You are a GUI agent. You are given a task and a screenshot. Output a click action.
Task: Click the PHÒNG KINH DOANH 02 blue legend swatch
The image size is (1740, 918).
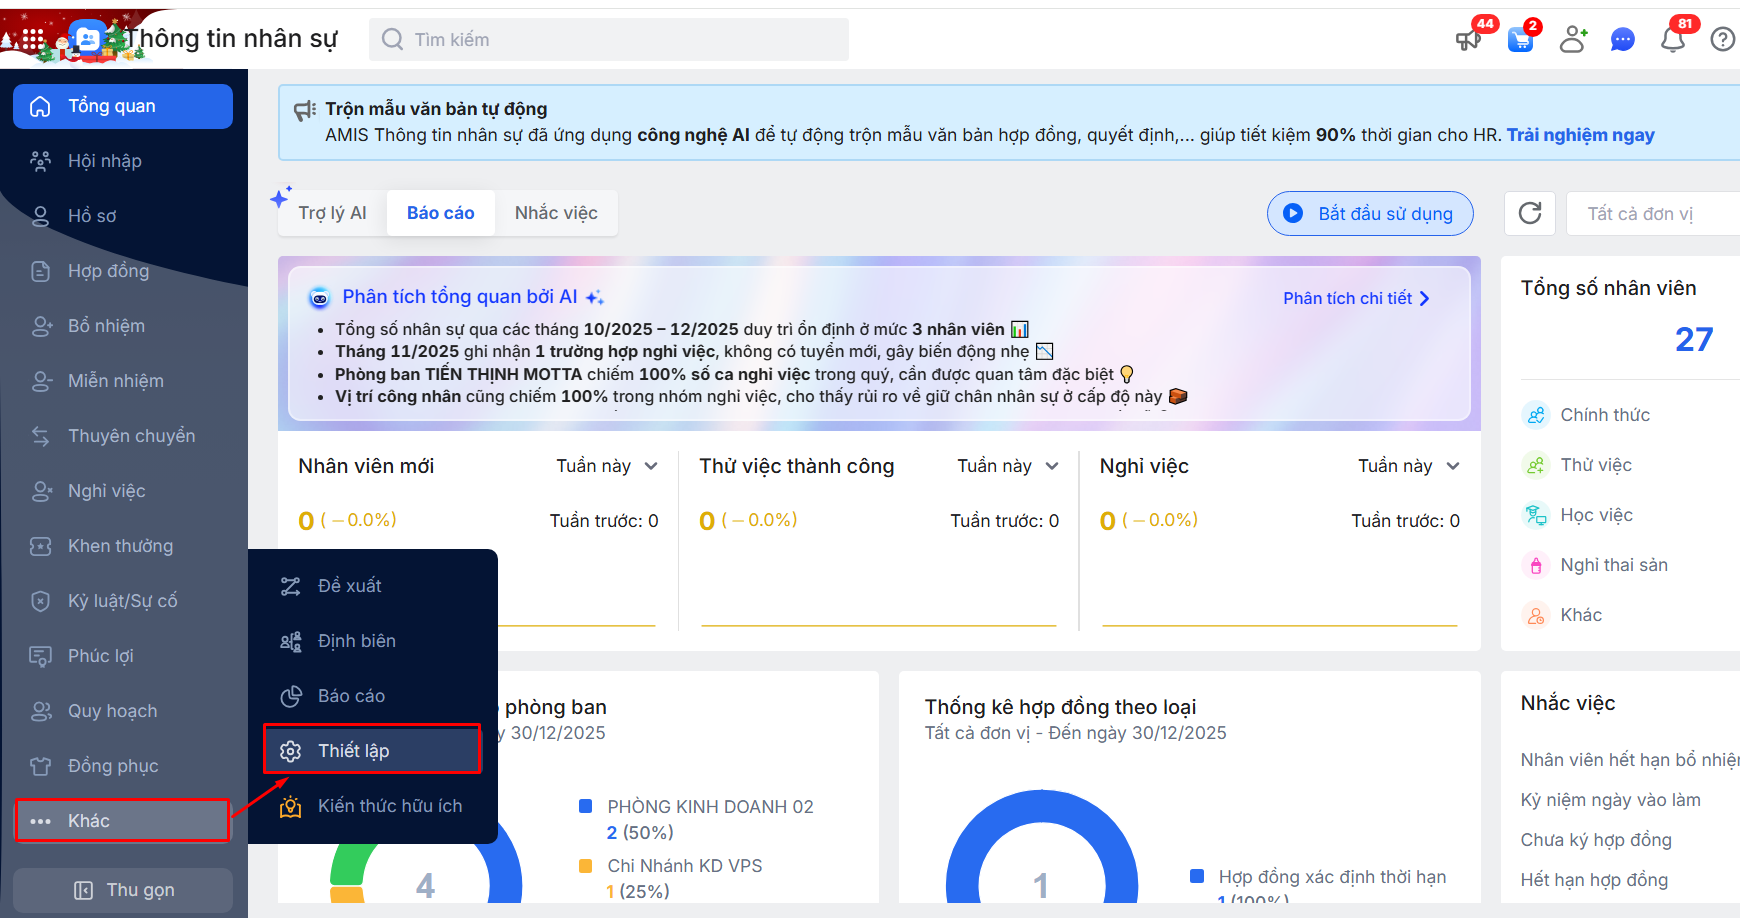tap(586, 806)
